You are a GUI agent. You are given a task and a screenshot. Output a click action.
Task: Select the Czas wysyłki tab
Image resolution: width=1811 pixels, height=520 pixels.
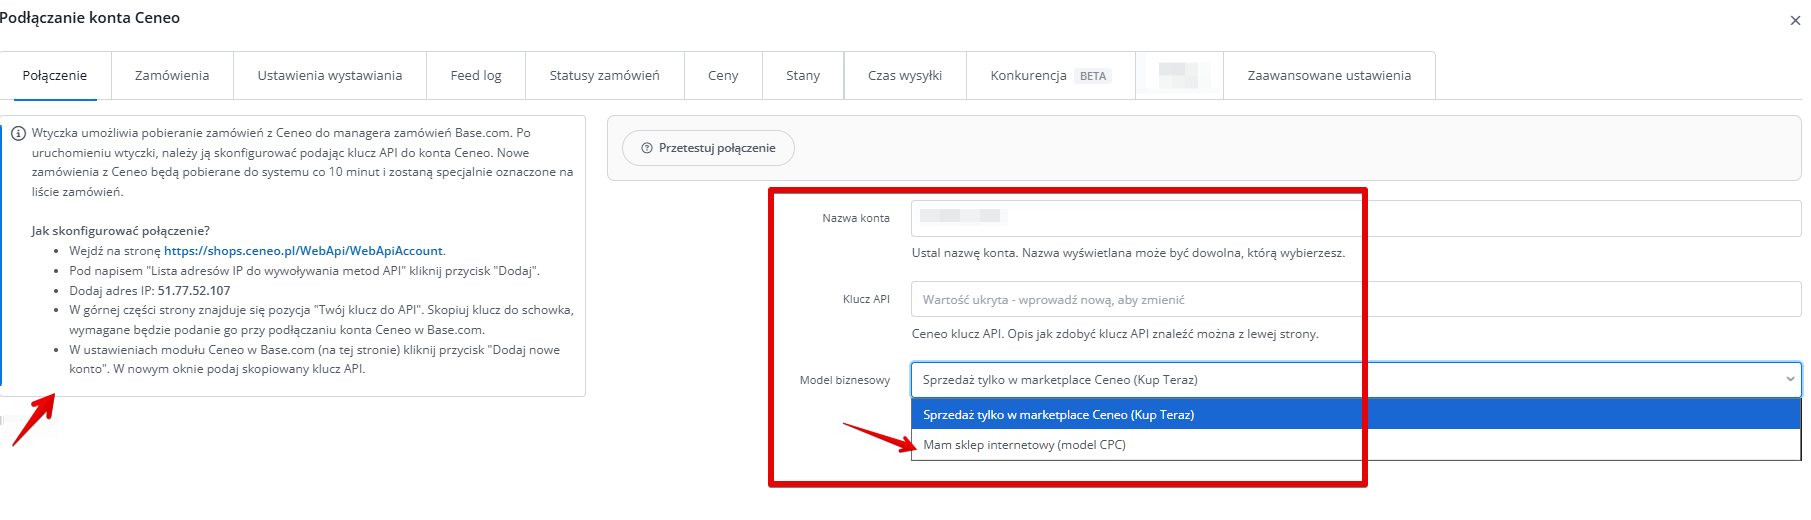coord(904,76)
